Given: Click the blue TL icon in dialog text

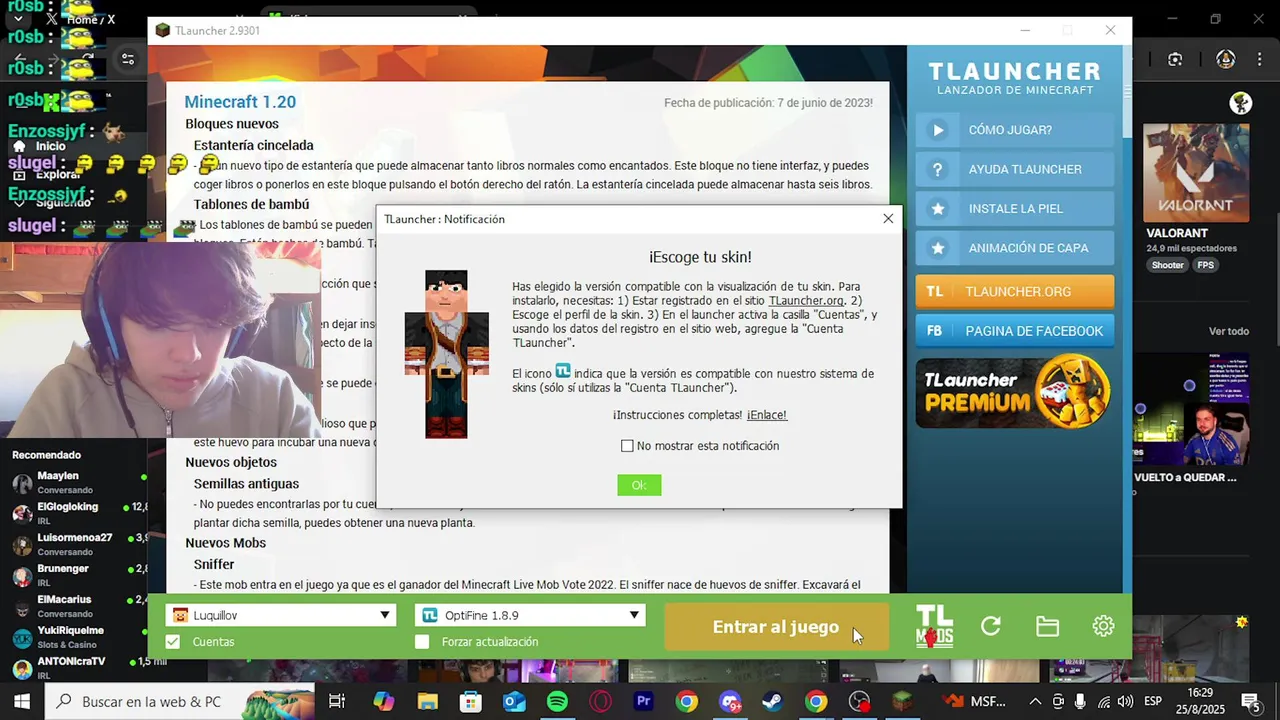Looking at the screenshot, I should pyautogui.click(x=563, y=371).
